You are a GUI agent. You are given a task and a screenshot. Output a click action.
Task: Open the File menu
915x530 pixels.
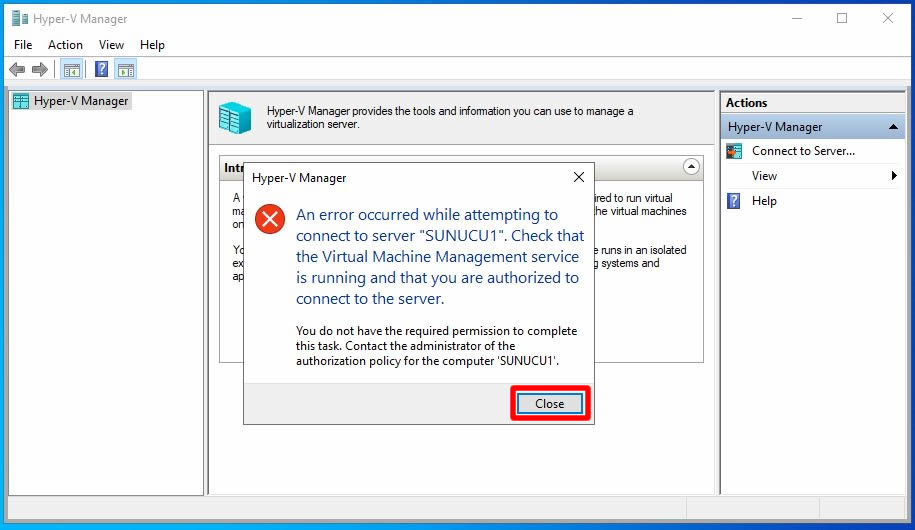tap(23, 45)
